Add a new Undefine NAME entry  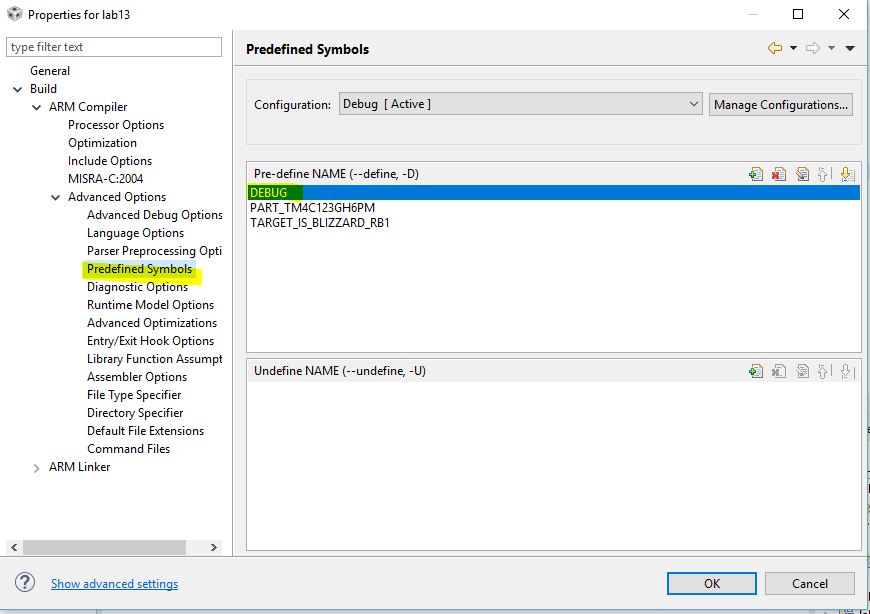click(756, 371)
